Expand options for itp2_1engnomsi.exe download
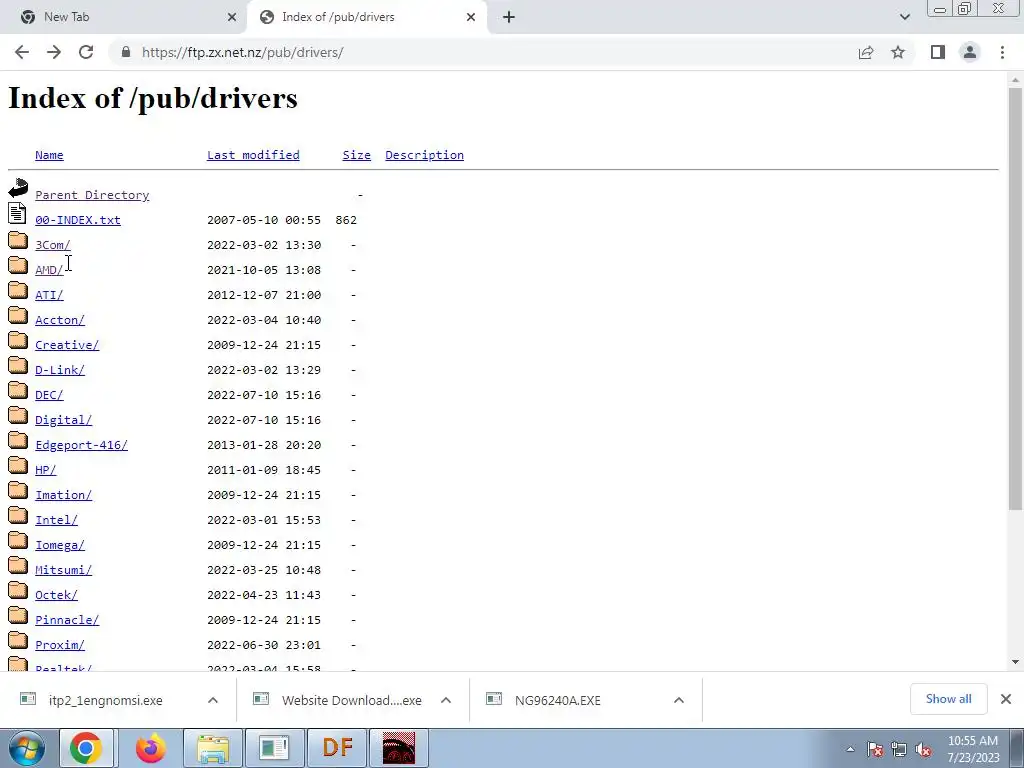 click(213, 700)
